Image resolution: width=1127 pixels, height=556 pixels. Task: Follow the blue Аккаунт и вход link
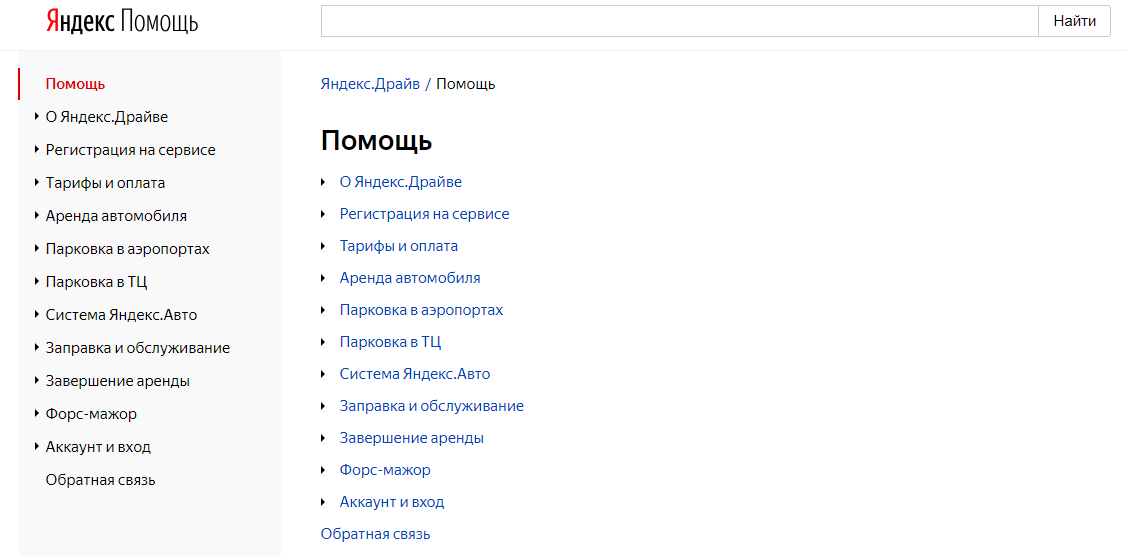[x=392, y=501]
